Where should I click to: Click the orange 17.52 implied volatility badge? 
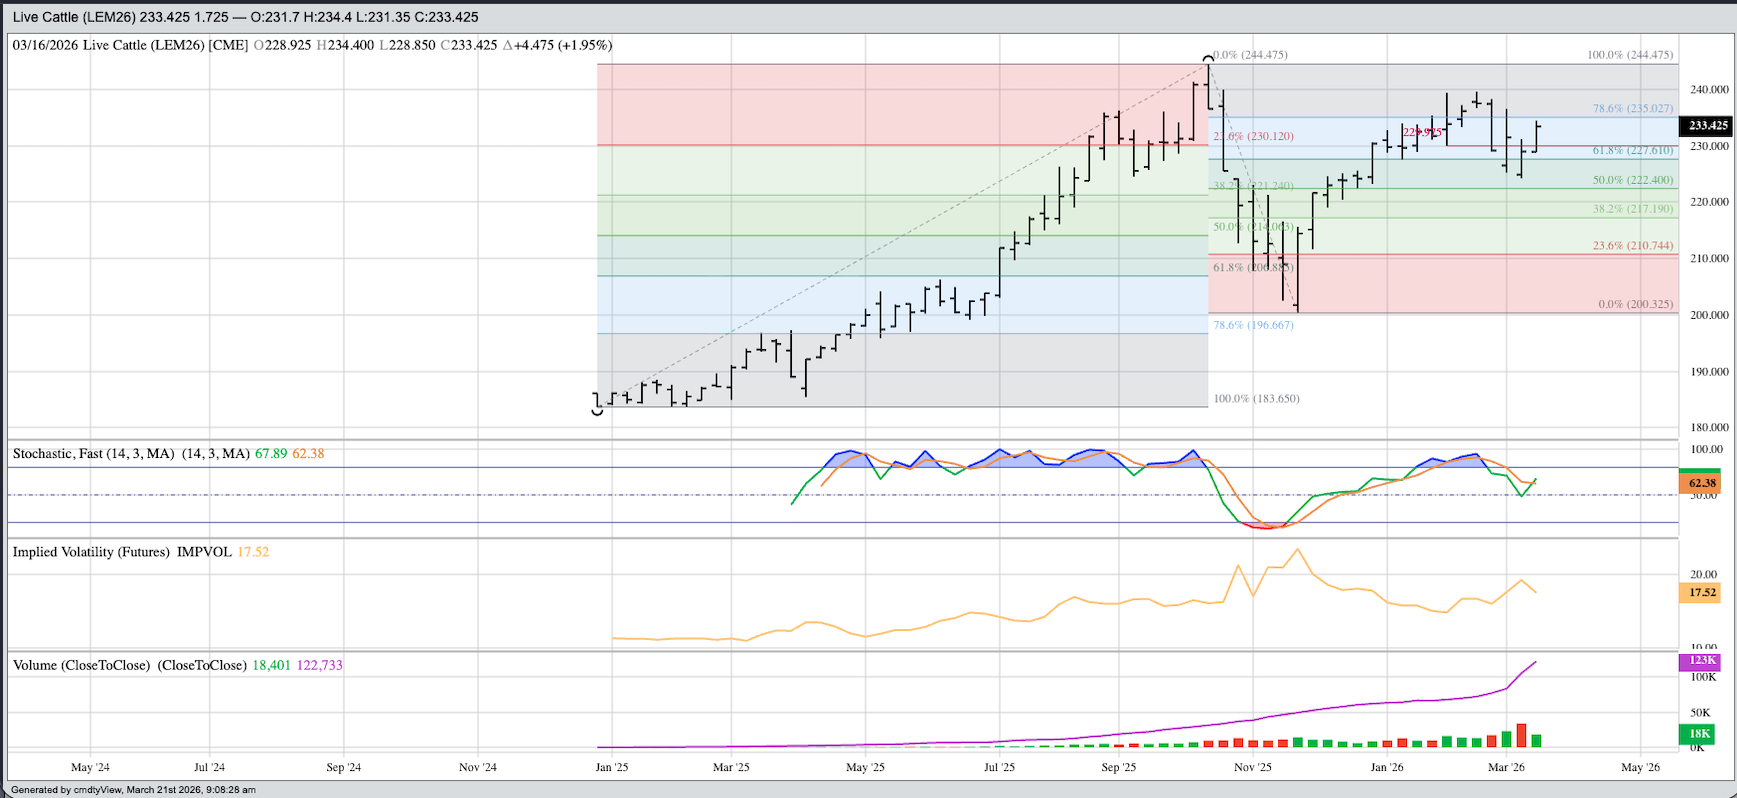pyautogui.click(x=1702, y=593)
